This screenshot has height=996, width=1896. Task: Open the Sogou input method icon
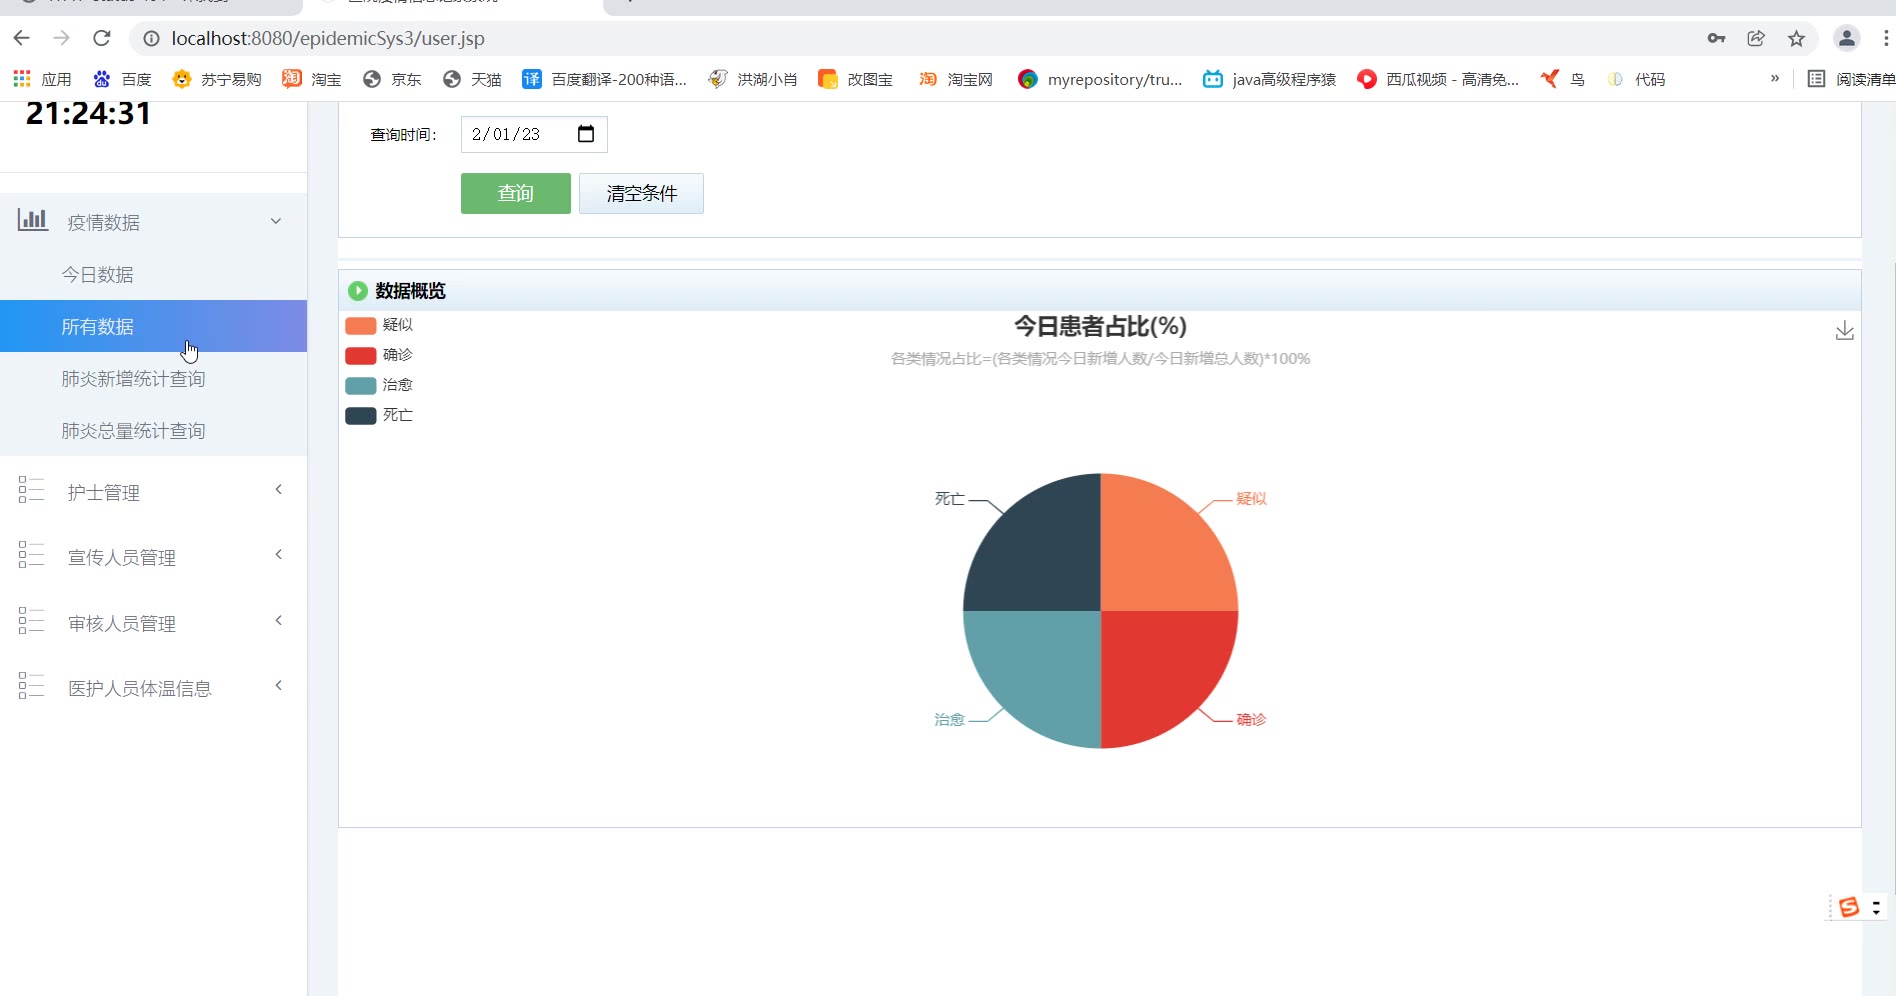[x=1849, y=907]
